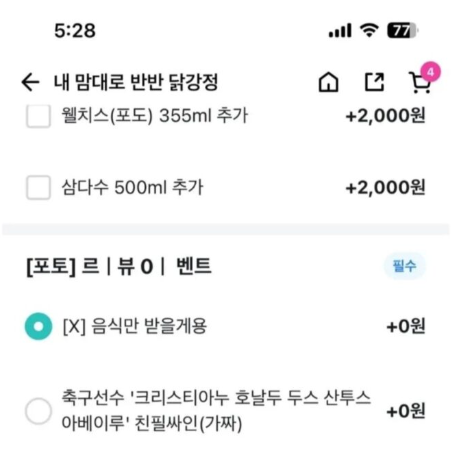
Task: Tap the [X] 음식만 받을게용 label text
Action: coord(135,326)
